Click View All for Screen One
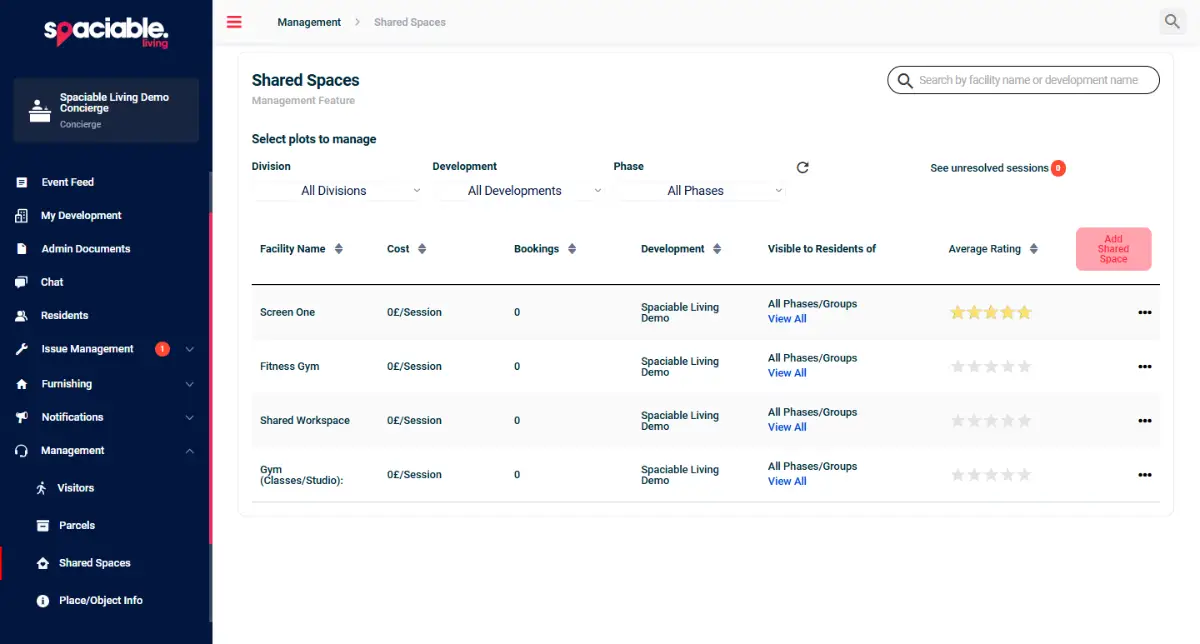The height and width of the screenshot is (644, 1200). (787, 319)
